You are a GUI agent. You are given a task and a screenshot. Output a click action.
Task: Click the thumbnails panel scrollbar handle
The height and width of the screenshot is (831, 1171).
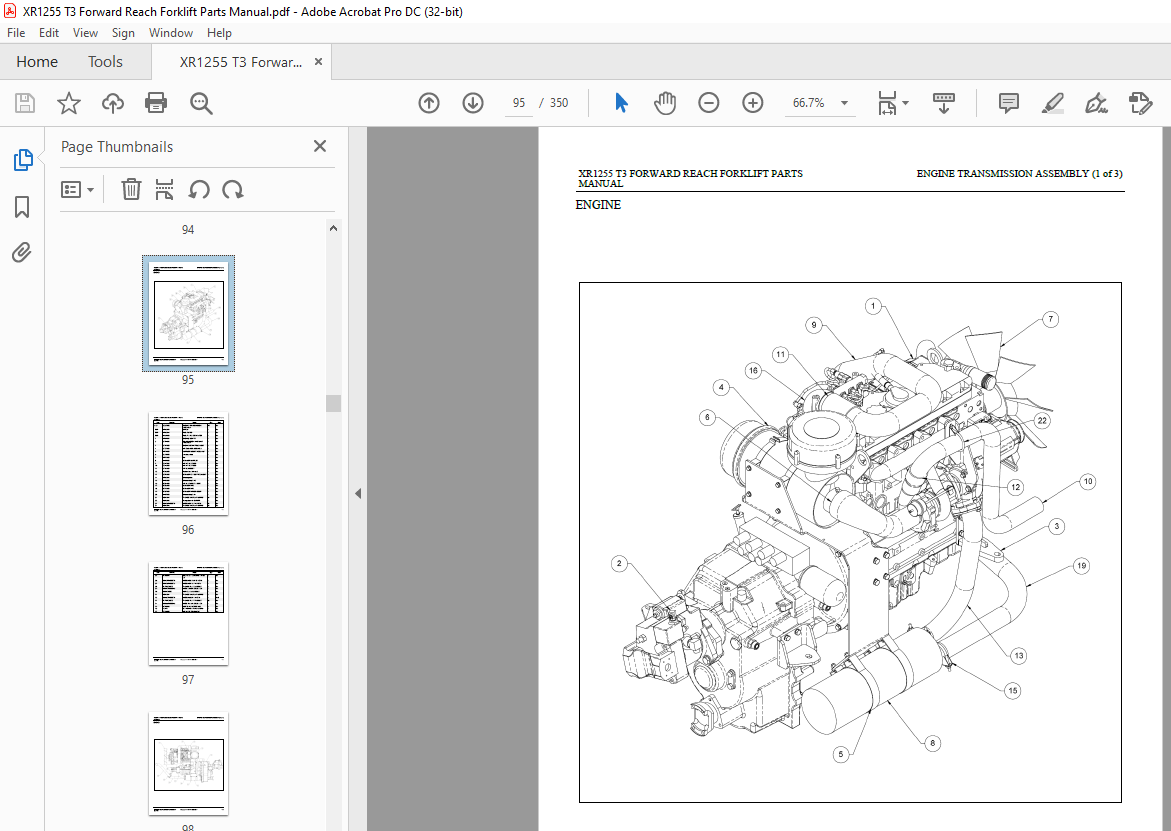point(334,403)
